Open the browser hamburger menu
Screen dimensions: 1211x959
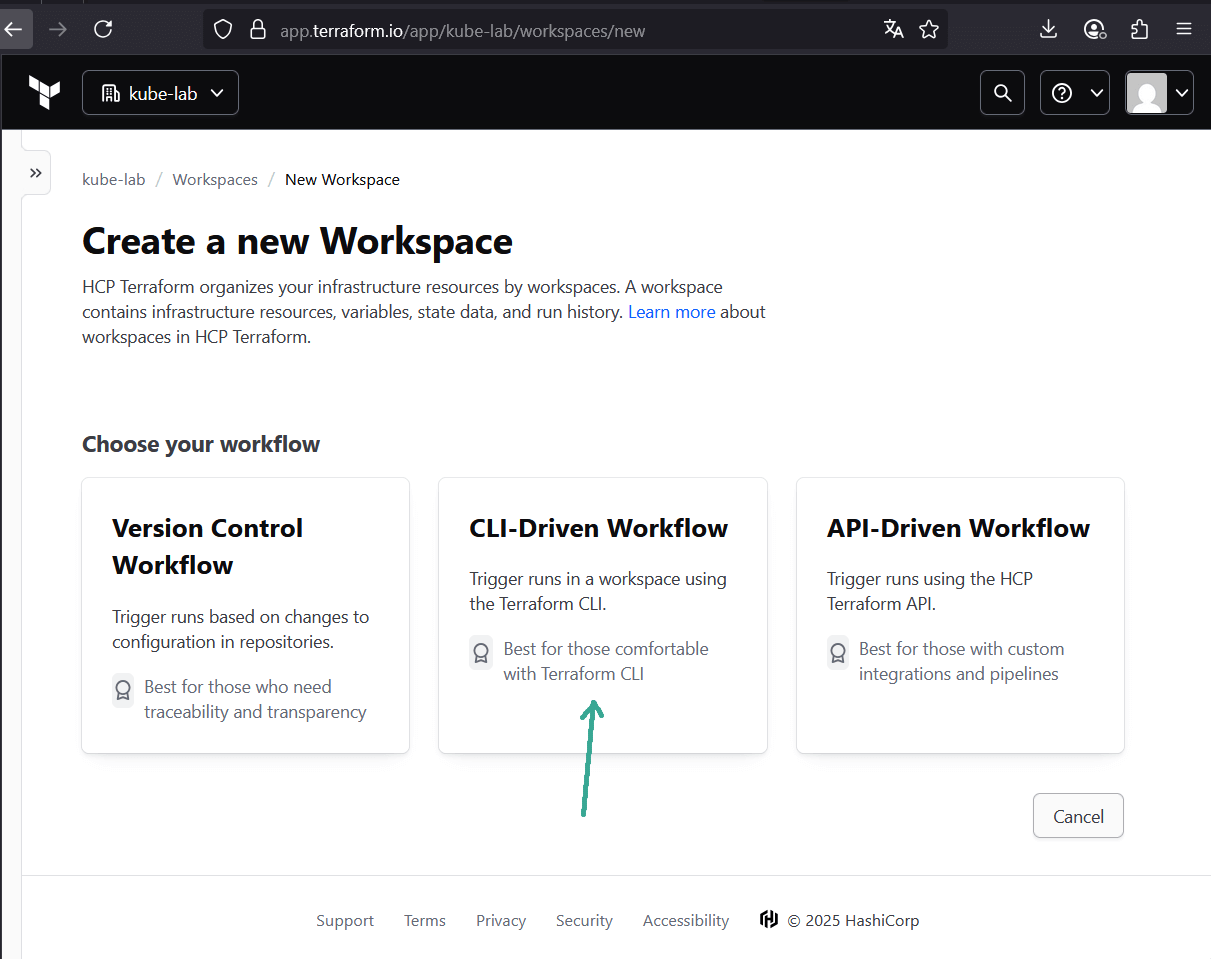[x=1184, y=29]
